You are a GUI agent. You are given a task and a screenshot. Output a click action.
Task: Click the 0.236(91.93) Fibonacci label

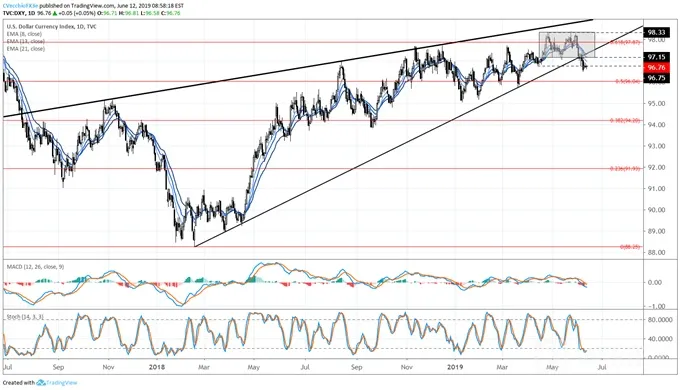(x=625, y=168)
